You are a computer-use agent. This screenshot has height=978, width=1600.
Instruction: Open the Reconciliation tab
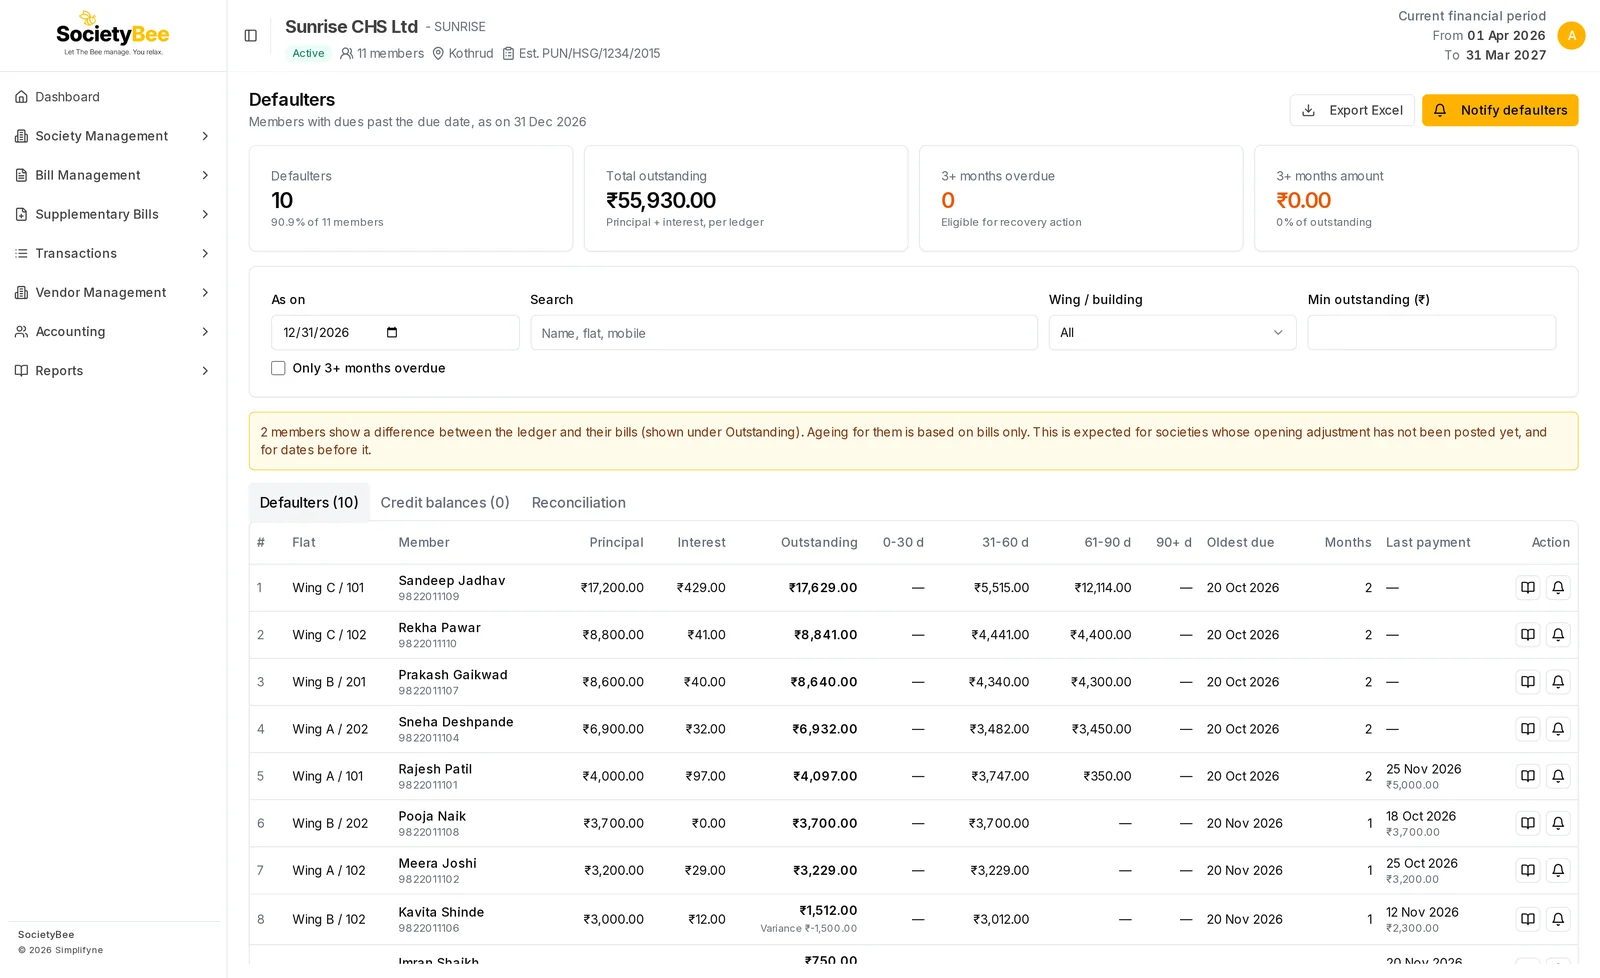[x=579, y=503]
